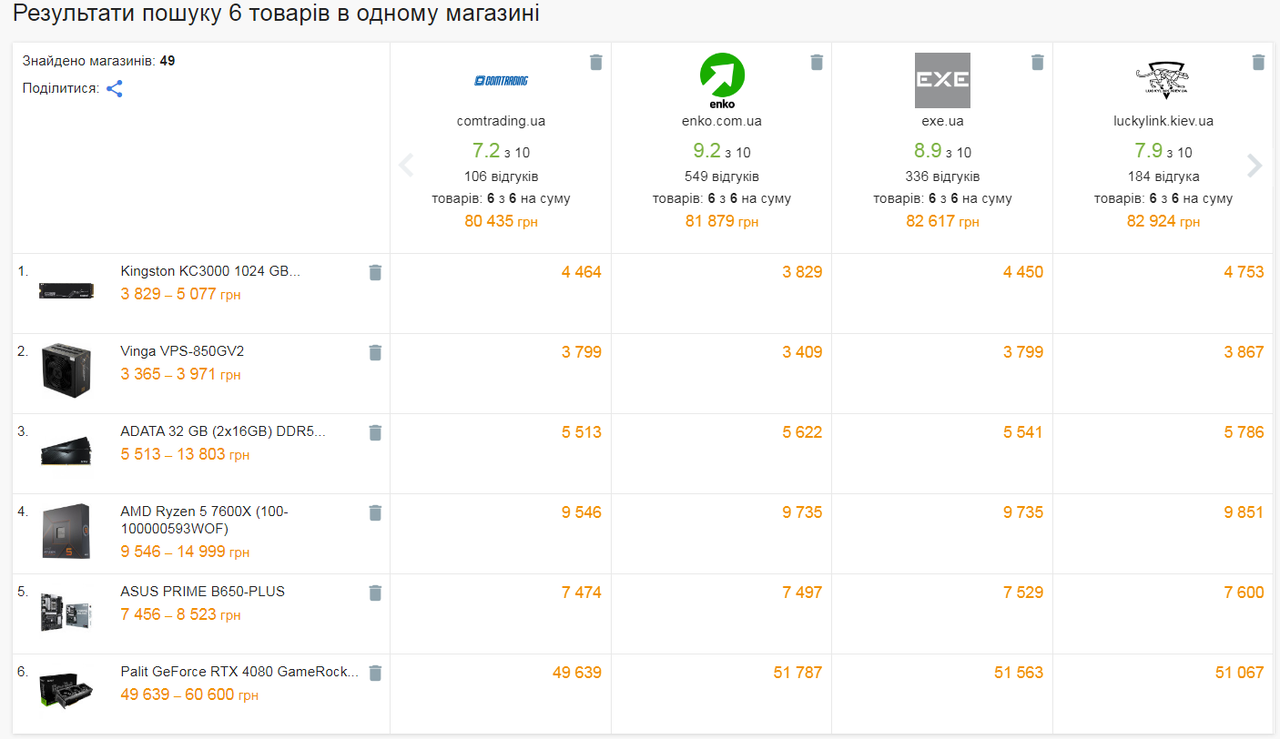
Task: Click the 7.2 з 10 rating of comtrading
Action: click(x=501, y=151)
